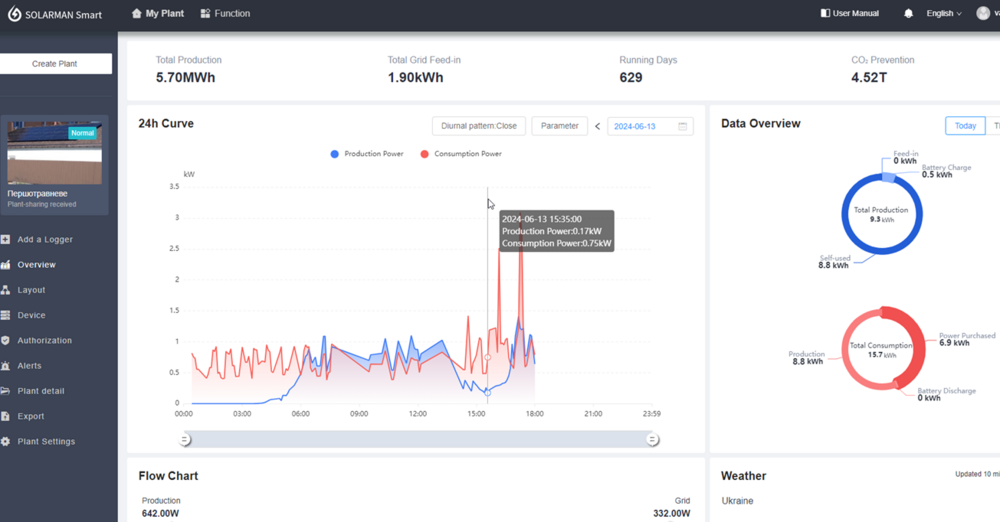Click the left handle of chart range slider

click(x=185, y=439)
